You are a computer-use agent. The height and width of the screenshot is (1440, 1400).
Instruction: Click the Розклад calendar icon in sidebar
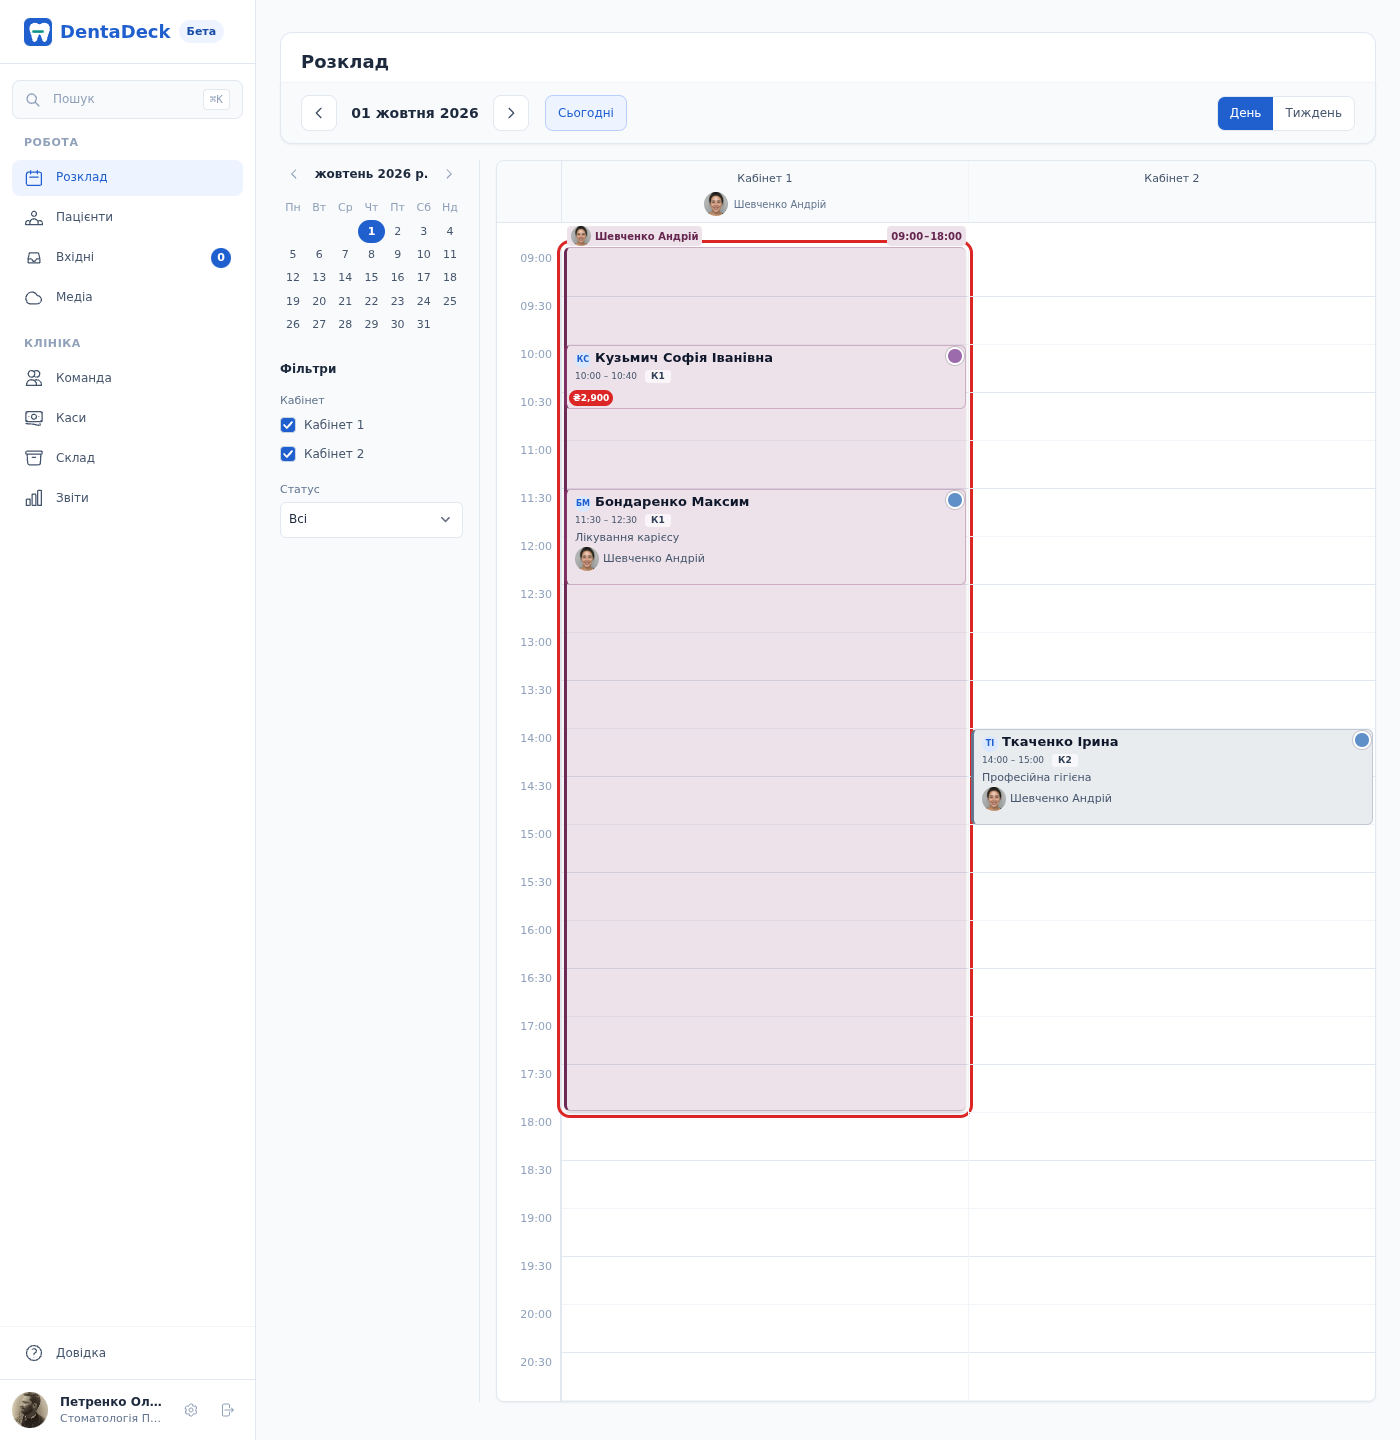[x=34, y=178]
